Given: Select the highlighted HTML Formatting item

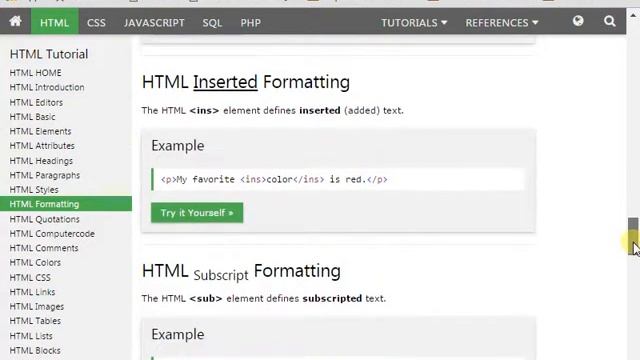Looking at the screenshot, I should pyautogui.click(x=66, y=204).
